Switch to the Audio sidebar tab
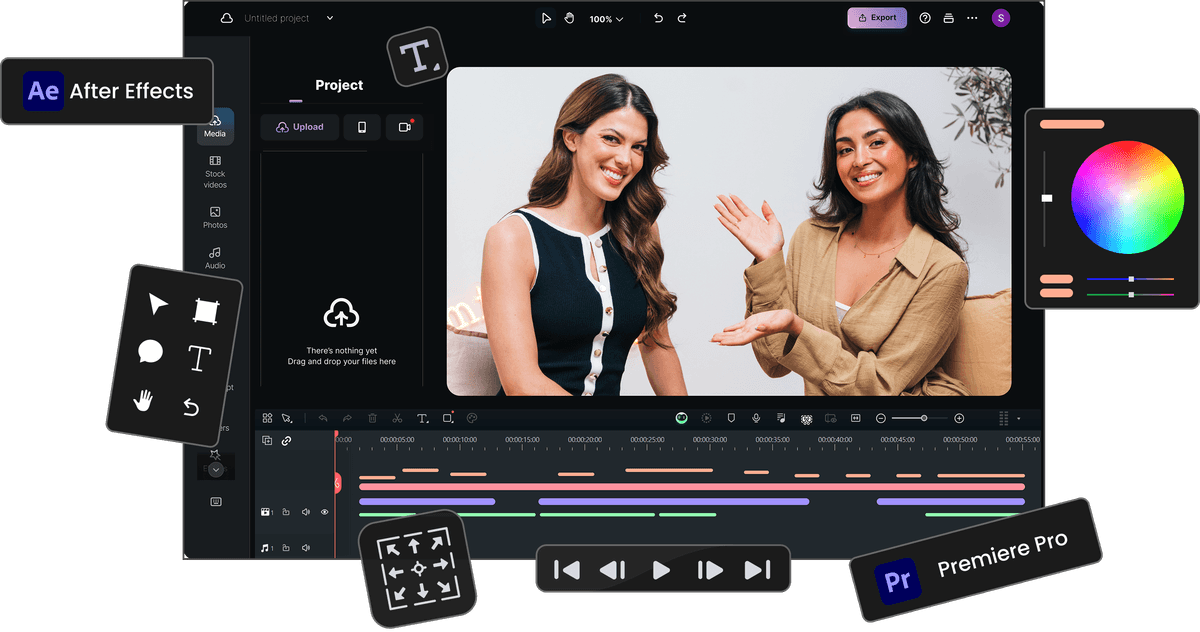Screen dimensions: 1200x632 [215, 258]
